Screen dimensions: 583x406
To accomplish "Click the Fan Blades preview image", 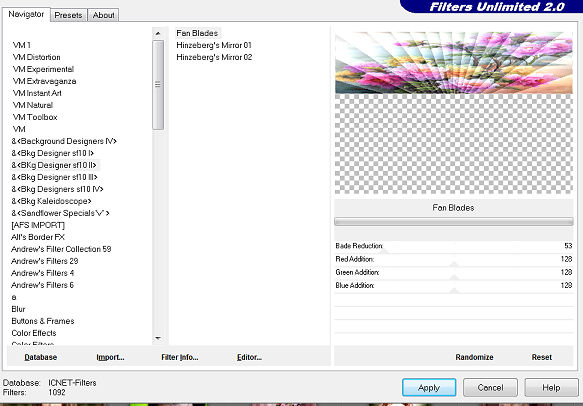I will [x=454, y=62].
